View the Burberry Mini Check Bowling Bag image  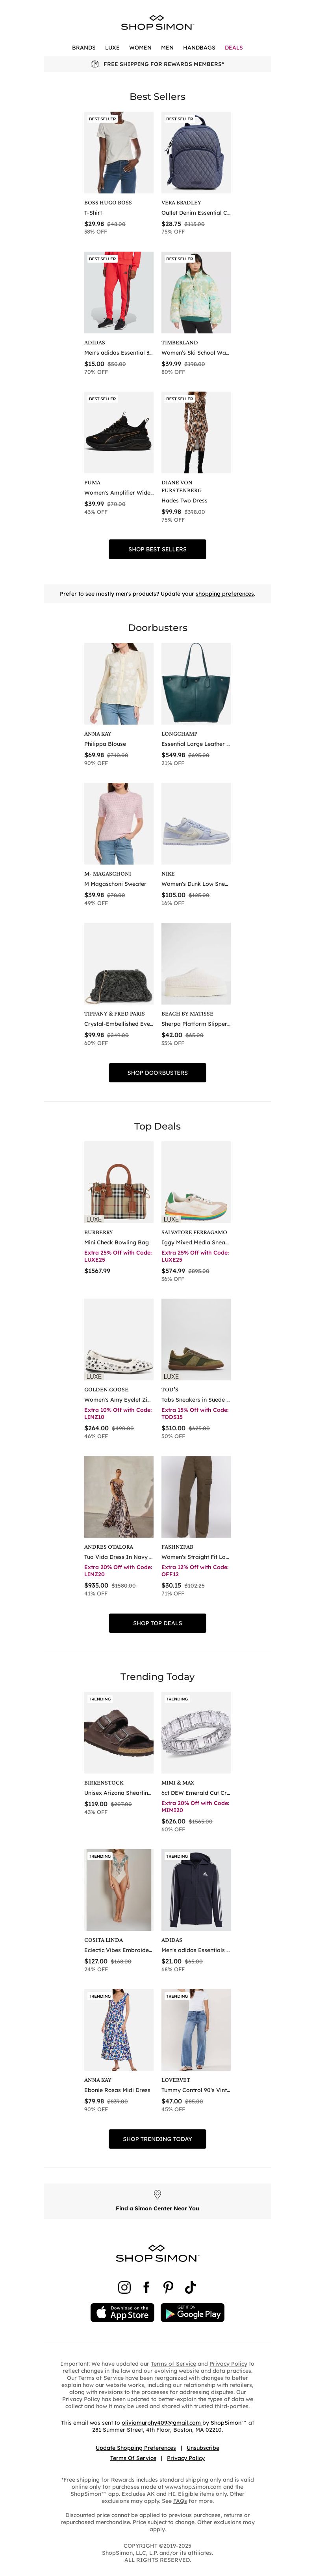[119, 1182]
